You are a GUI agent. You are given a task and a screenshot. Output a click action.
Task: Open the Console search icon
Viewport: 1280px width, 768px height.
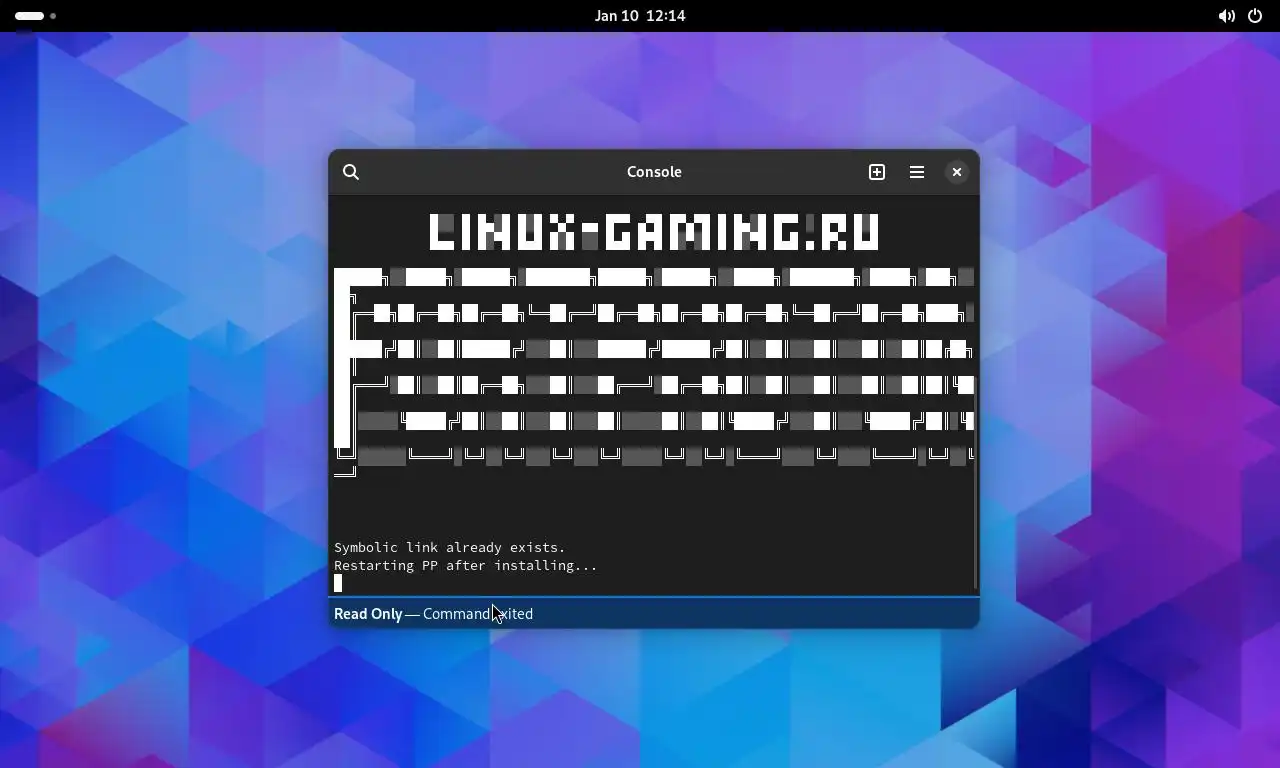351,172
